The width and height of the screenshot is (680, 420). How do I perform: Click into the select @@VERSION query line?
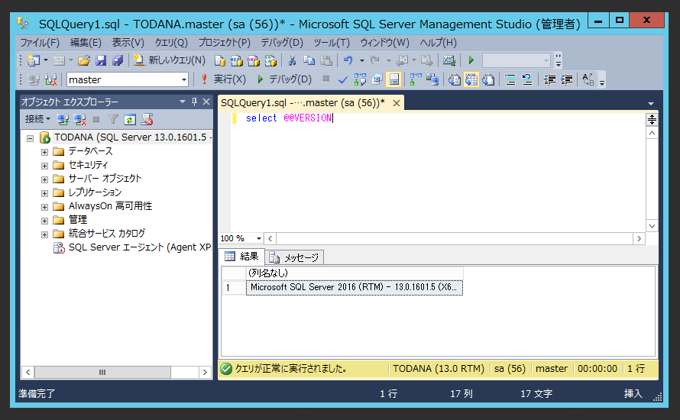pyautogui.click(x=288, y=118)
